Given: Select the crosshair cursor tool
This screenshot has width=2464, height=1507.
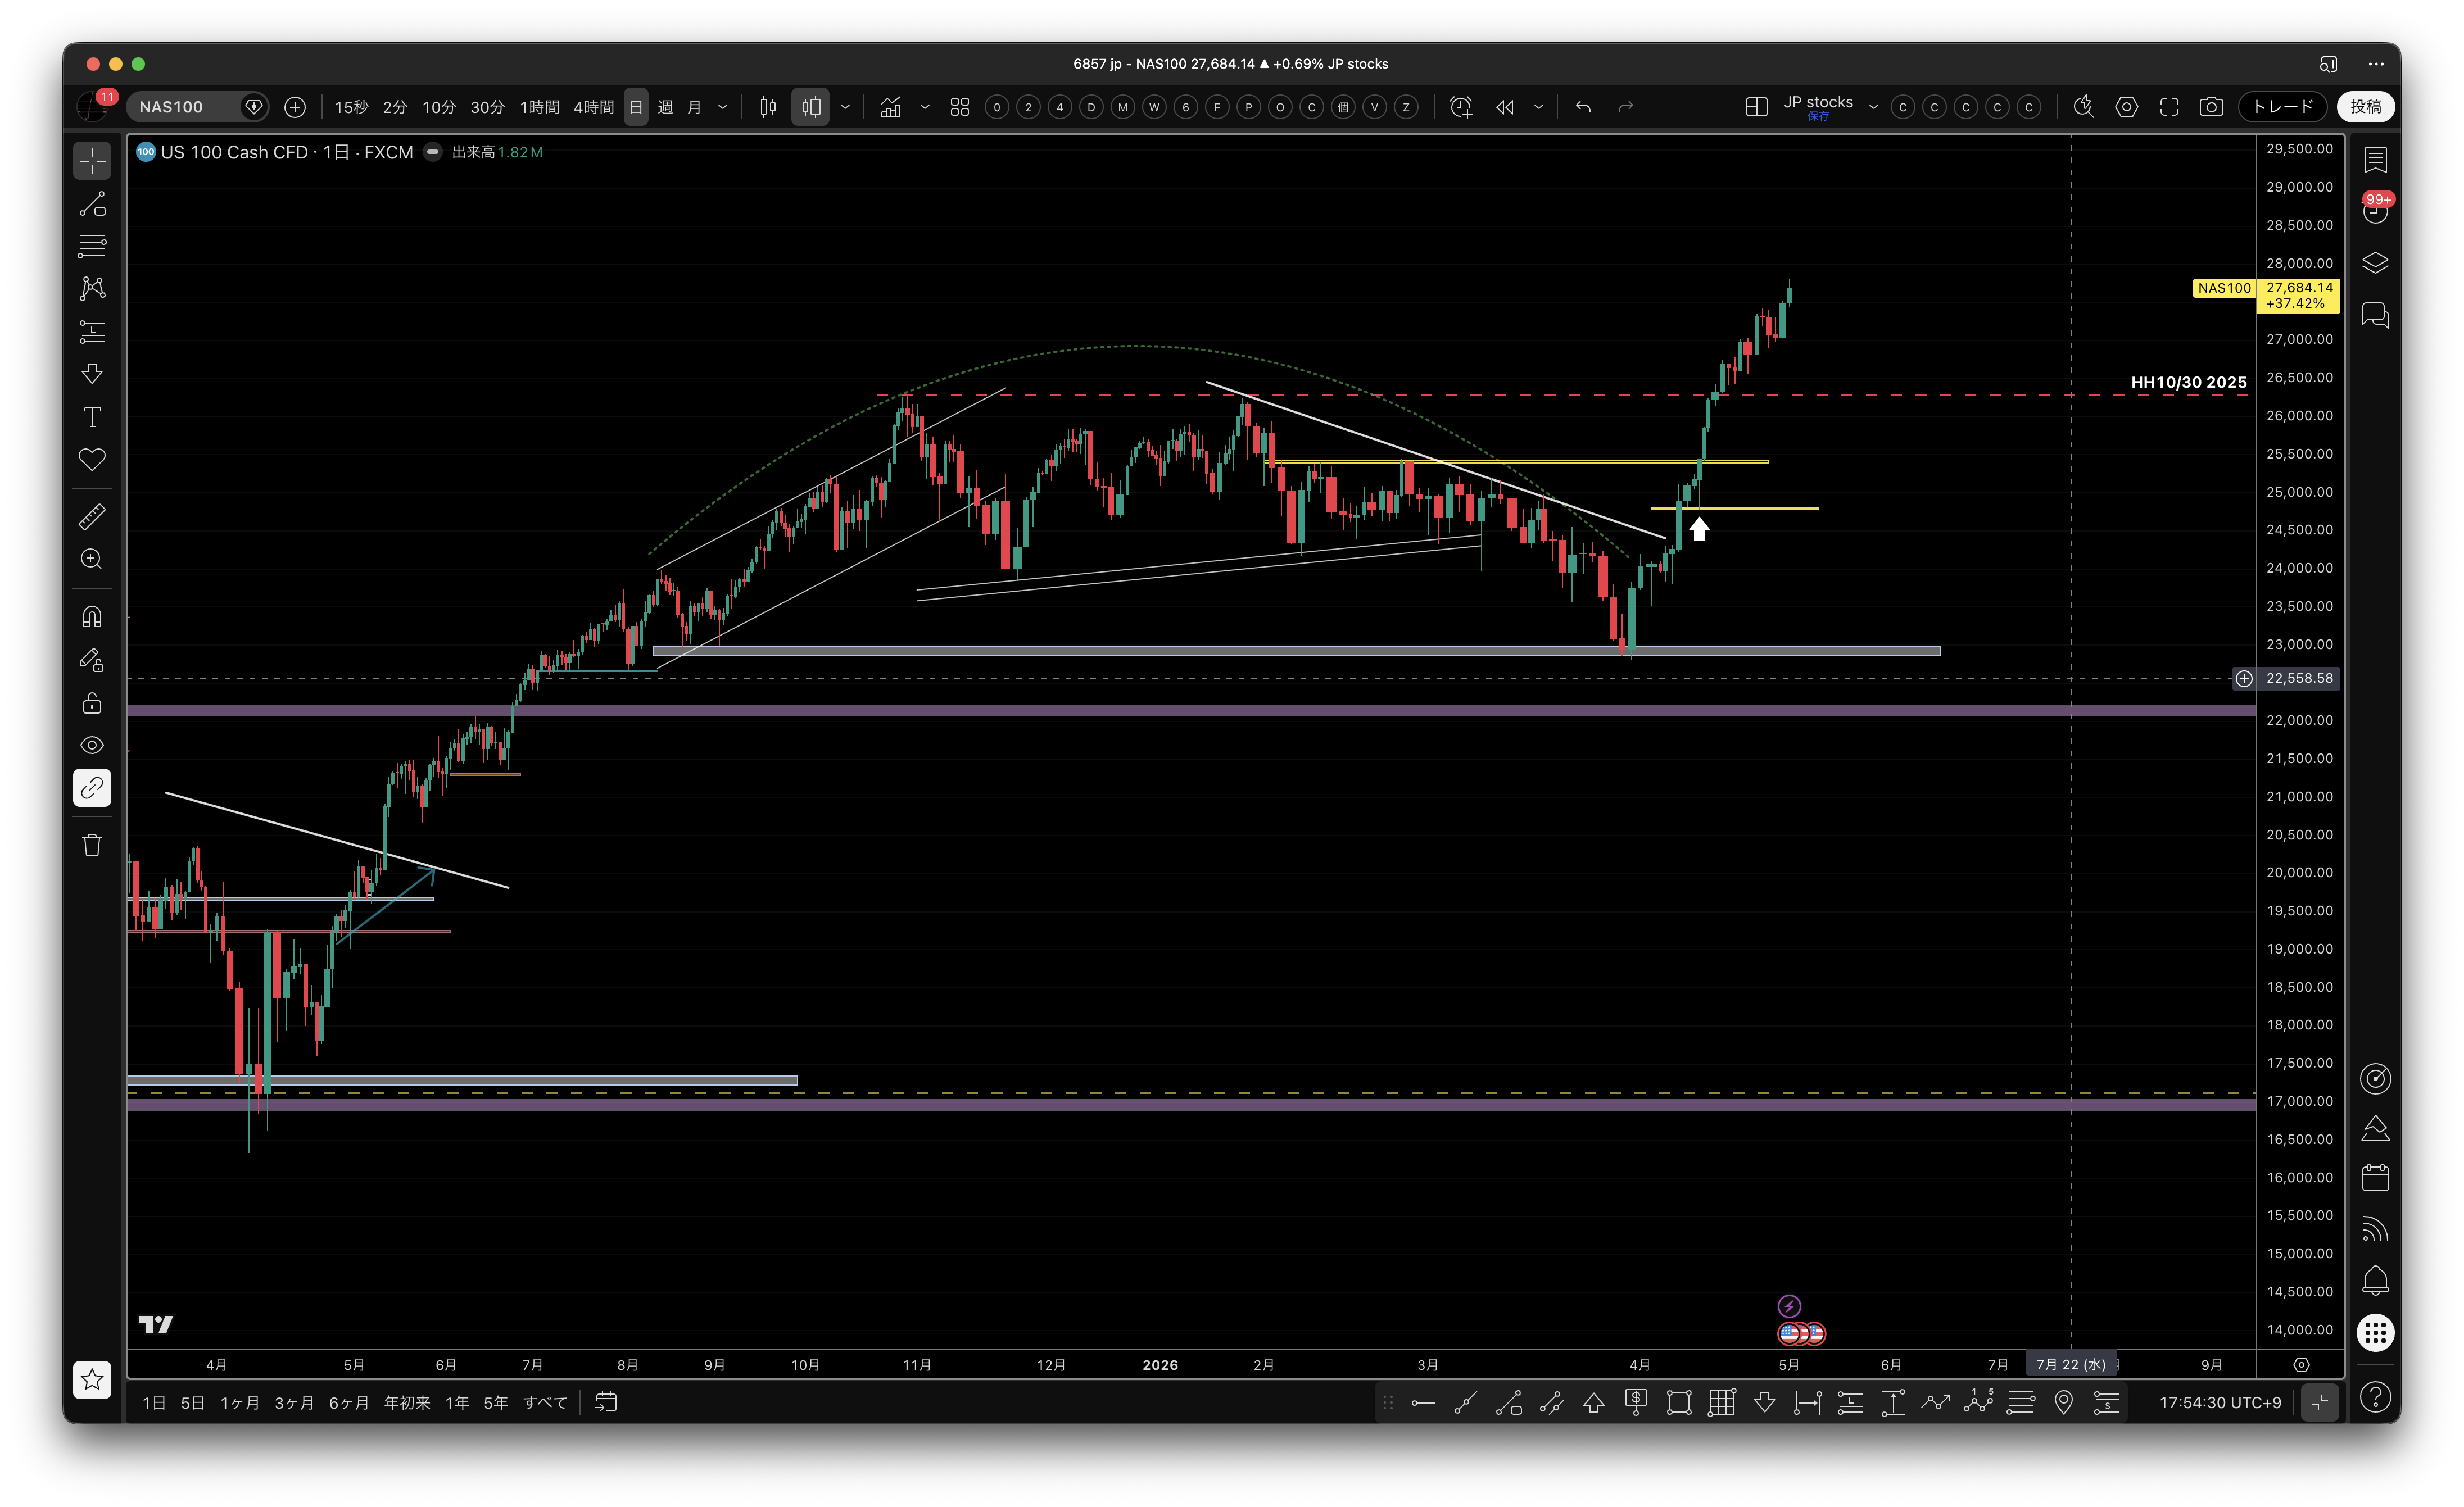Looking at the screenshot, I should 92,161.
